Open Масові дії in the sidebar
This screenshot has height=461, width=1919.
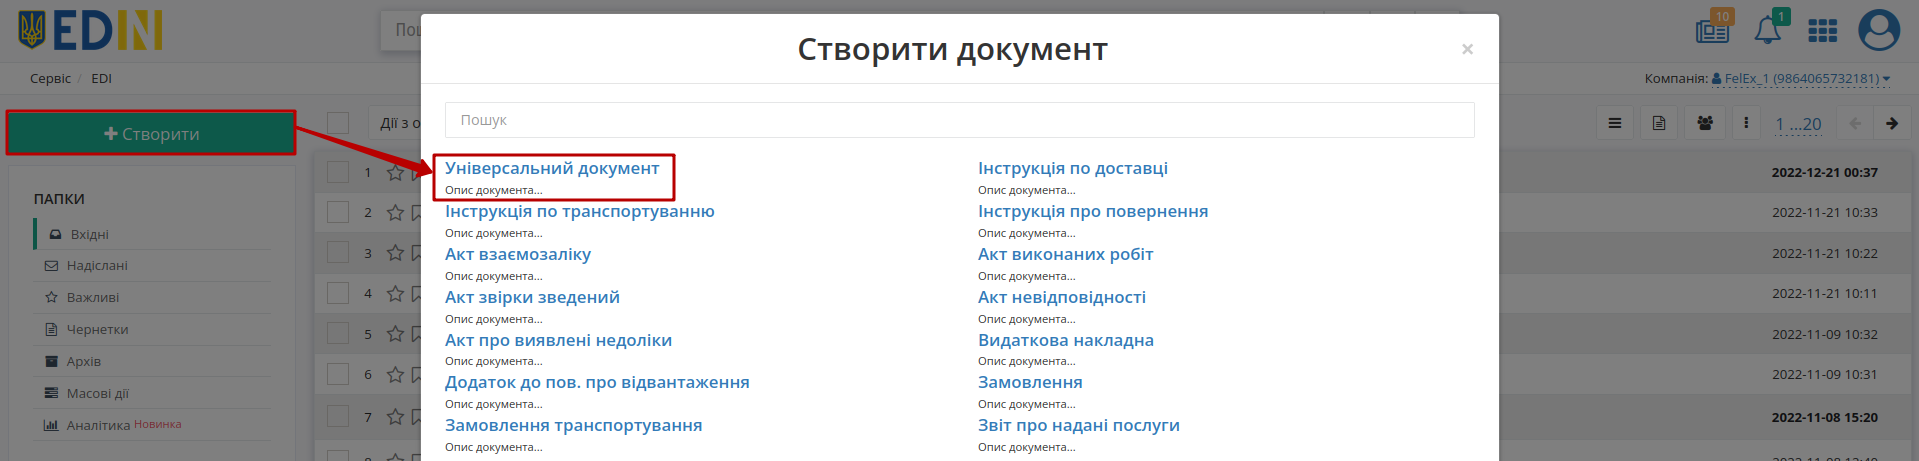point(97,394)
